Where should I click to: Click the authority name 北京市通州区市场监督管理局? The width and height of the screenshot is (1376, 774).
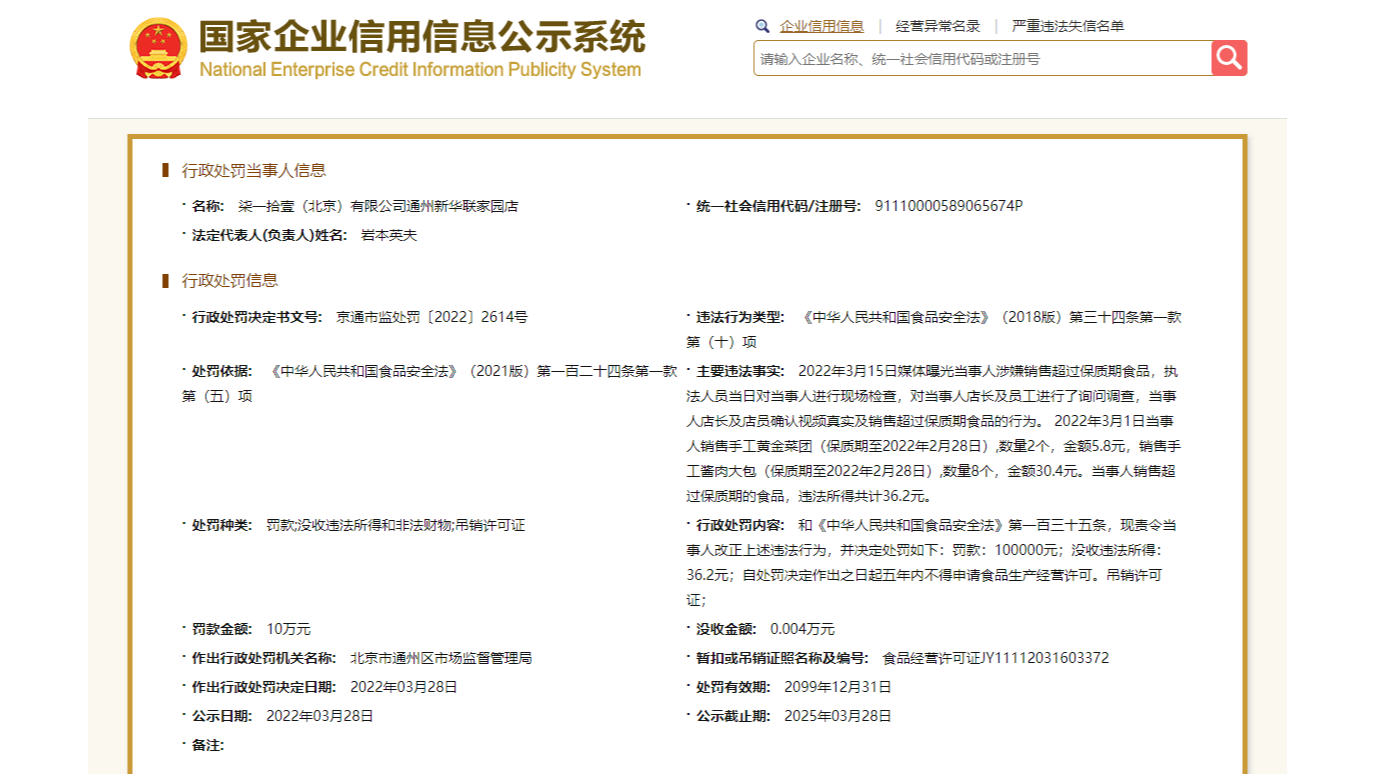click(x=440, y=658)
